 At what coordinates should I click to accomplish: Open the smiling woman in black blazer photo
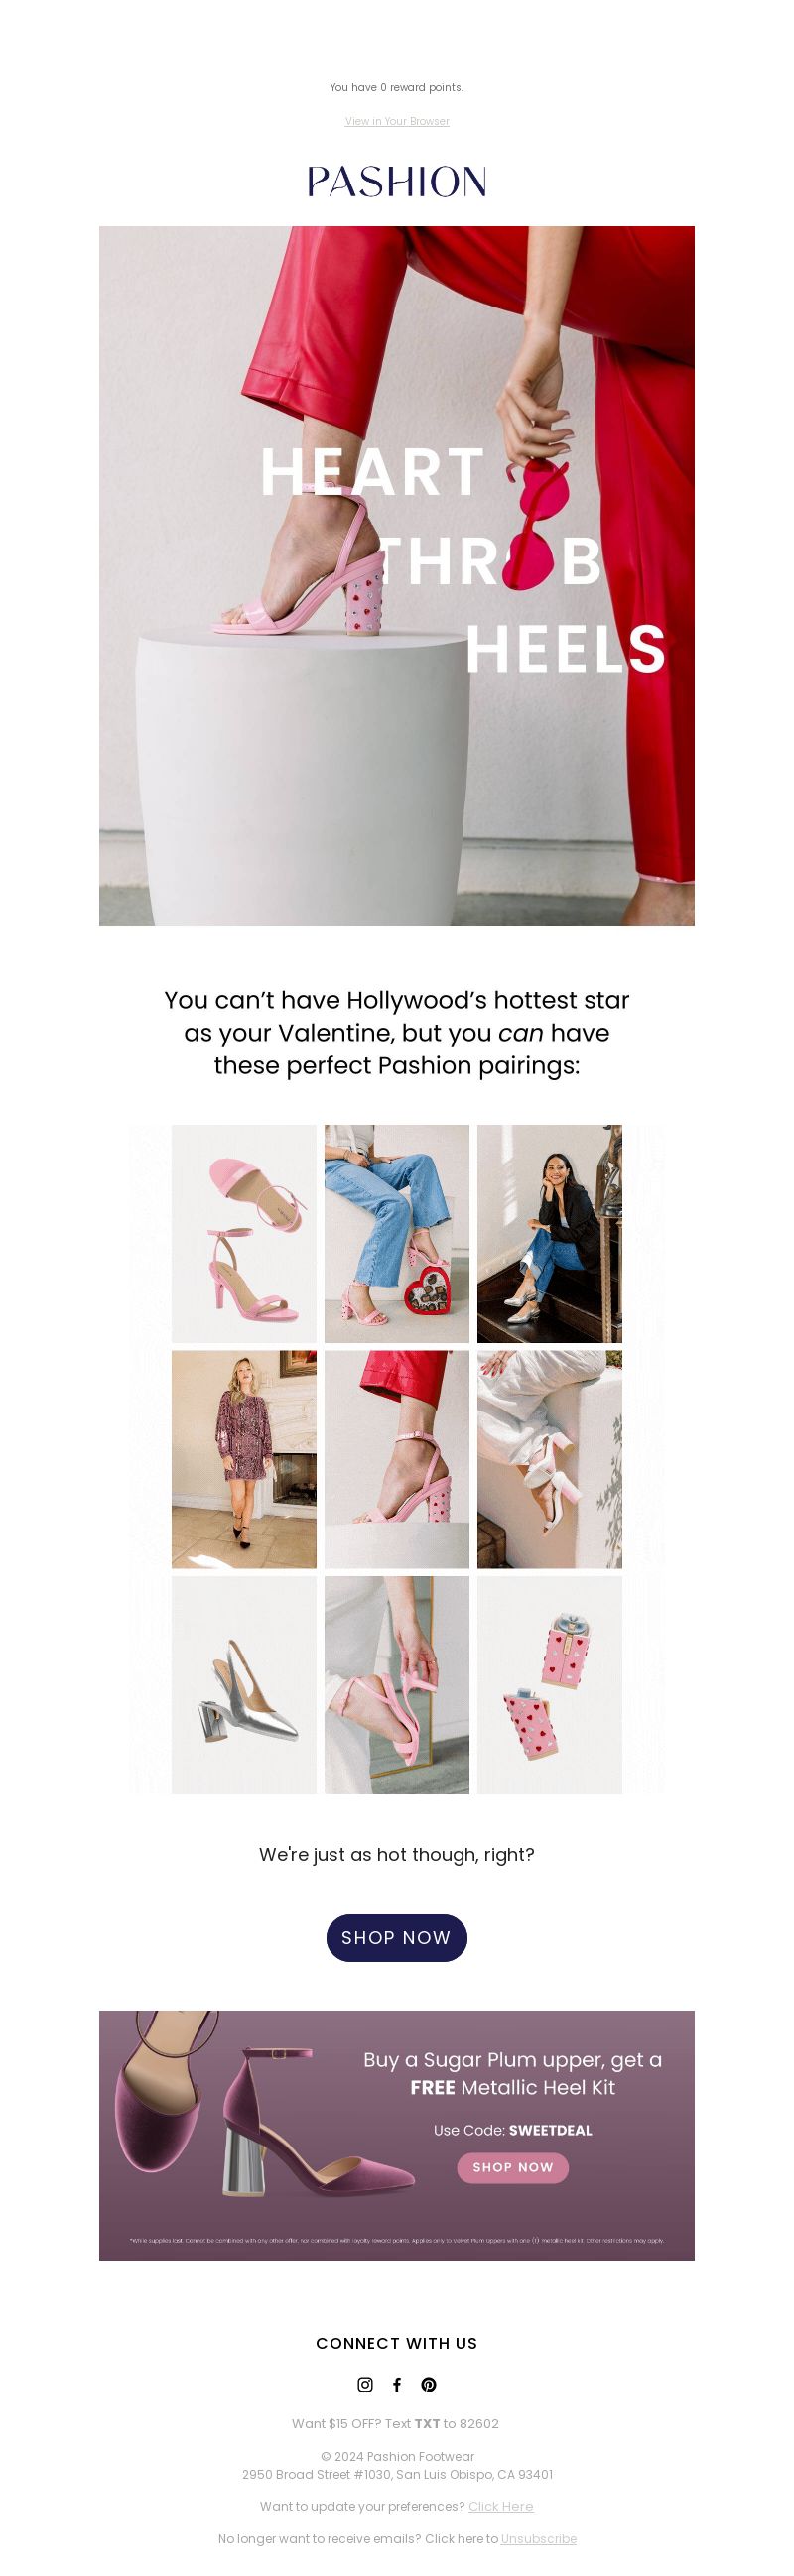tap(549, 1233)
